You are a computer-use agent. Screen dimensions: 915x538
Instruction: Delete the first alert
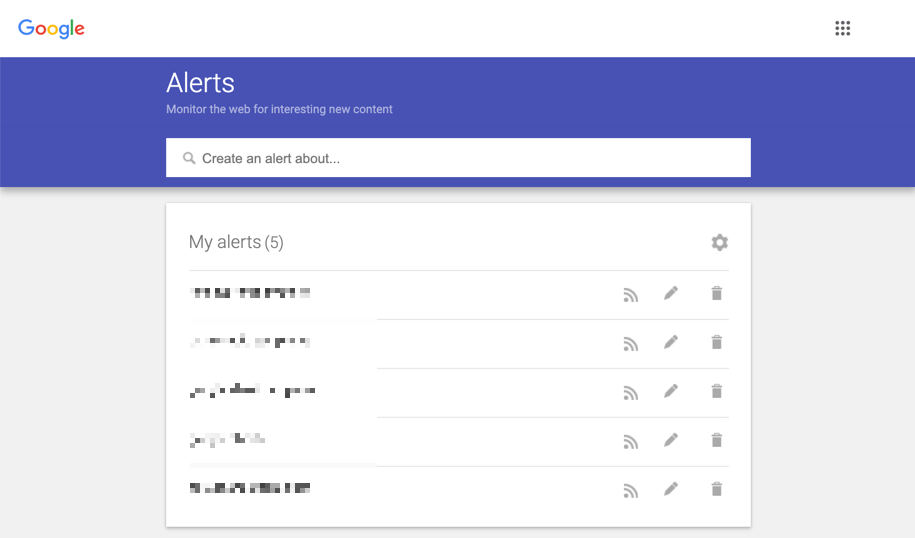click(x=716, y=293)
